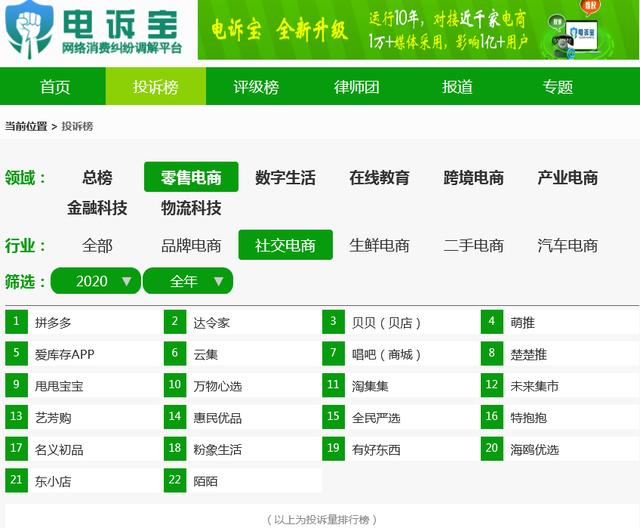Click the green rank badge number 1
This screenshot has width=640, height=528.
point(16,322)
